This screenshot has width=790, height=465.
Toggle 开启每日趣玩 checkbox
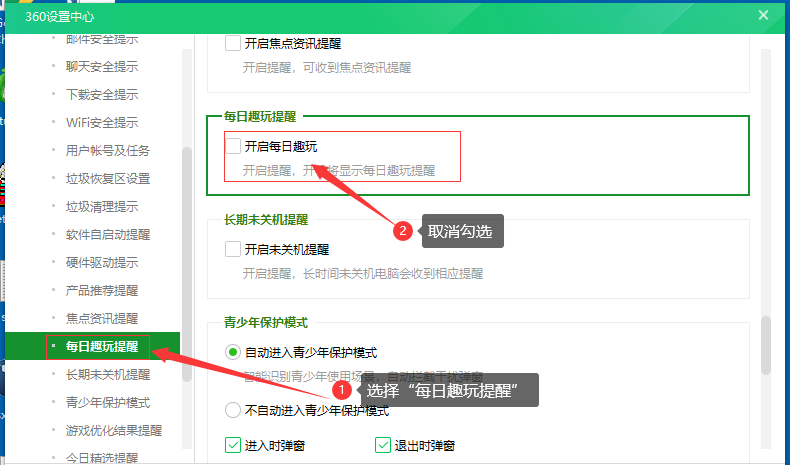tap(233, 146)
